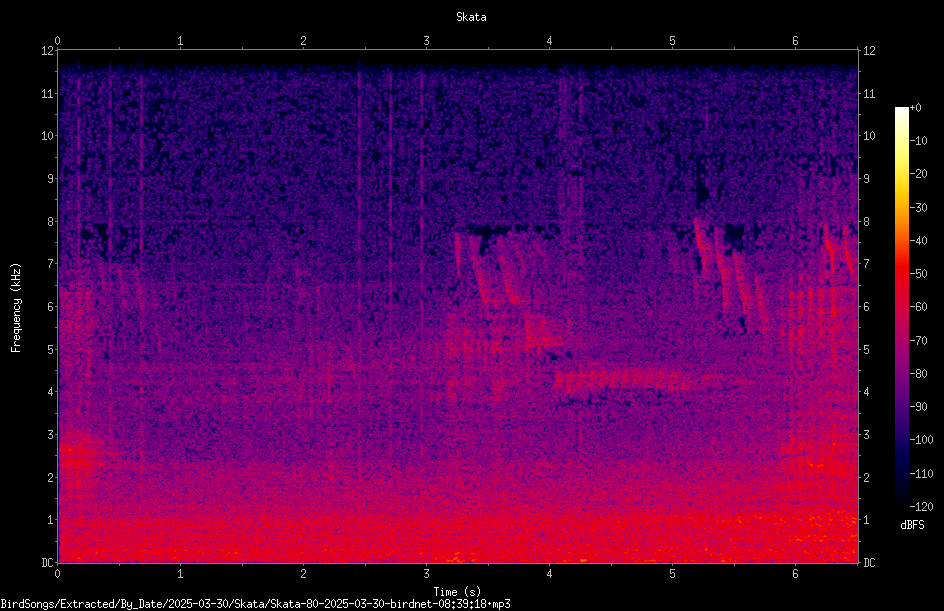Viewport: 944px width, 611px height.
Task: Select the "-110" colorbar label
Action: 921,474
